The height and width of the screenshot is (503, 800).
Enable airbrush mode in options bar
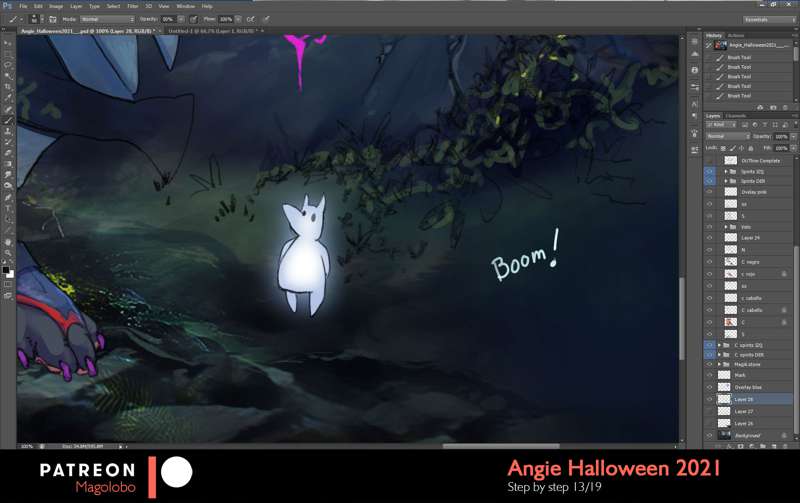[x=250, y=19]
